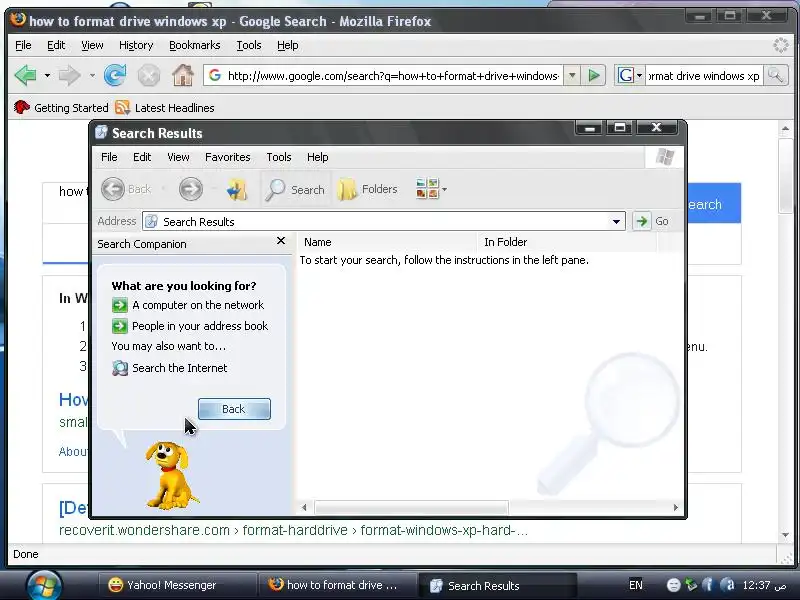The height and width of the screenshot is (600, 800).
Task: Toggle the Folders pane button
Action: coord(367,189)
